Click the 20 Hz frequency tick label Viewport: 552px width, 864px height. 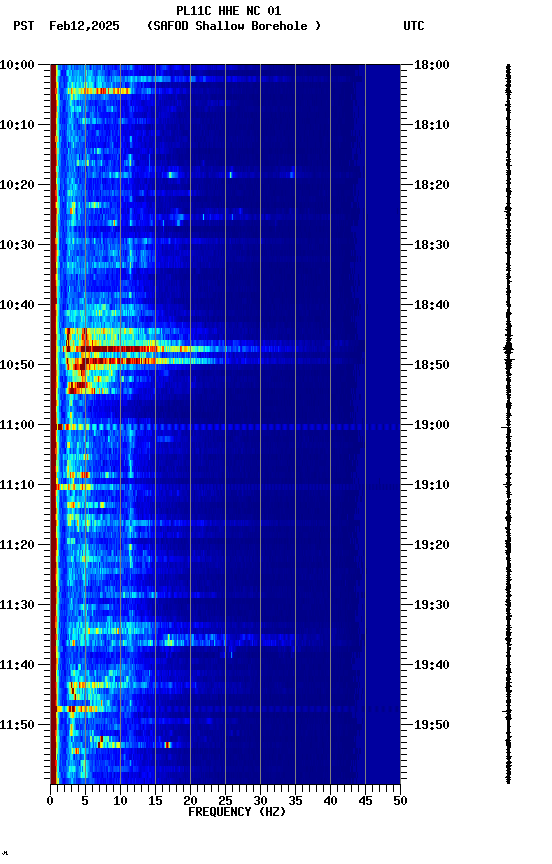(190, 801)
